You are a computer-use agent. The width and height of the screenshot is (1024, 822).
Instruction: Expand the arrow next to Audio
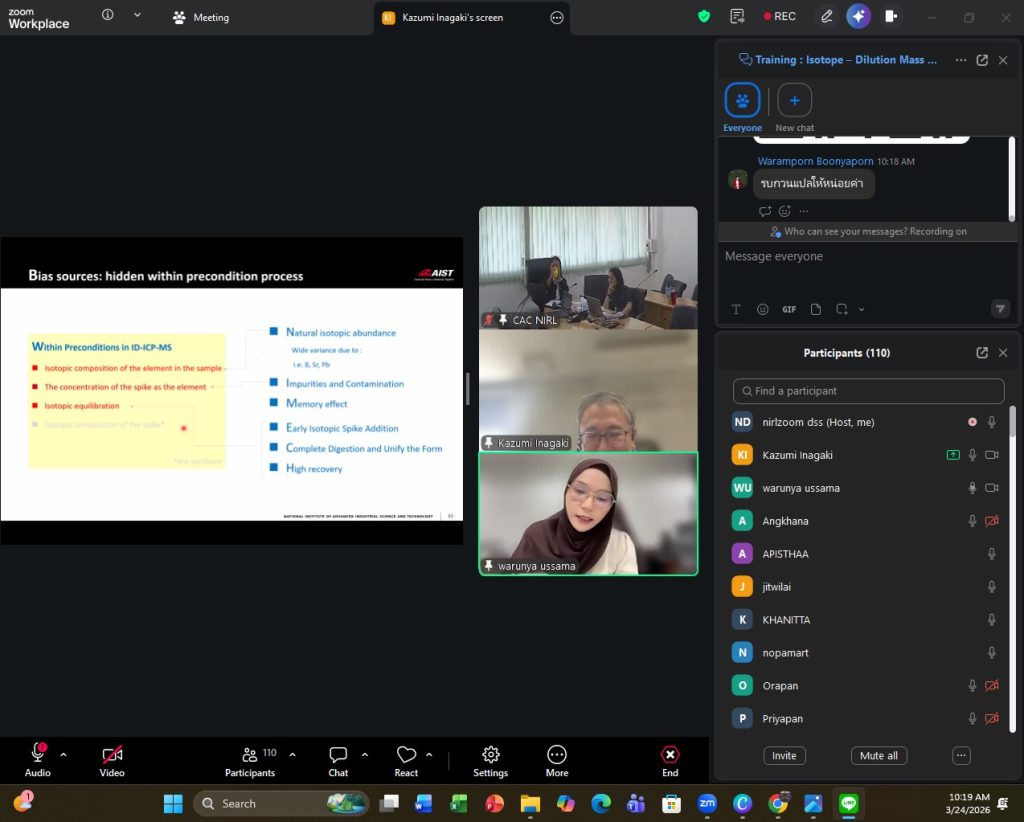click(x=64, y=755)
